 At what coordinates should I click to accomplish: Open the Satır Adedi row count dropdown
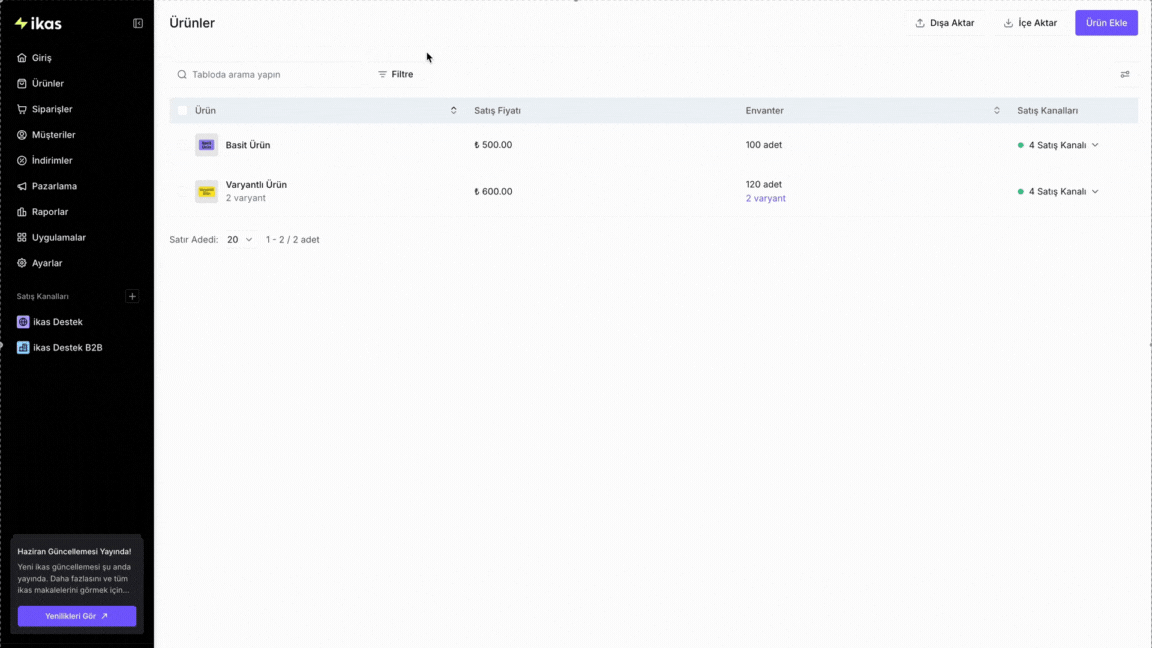240,240
